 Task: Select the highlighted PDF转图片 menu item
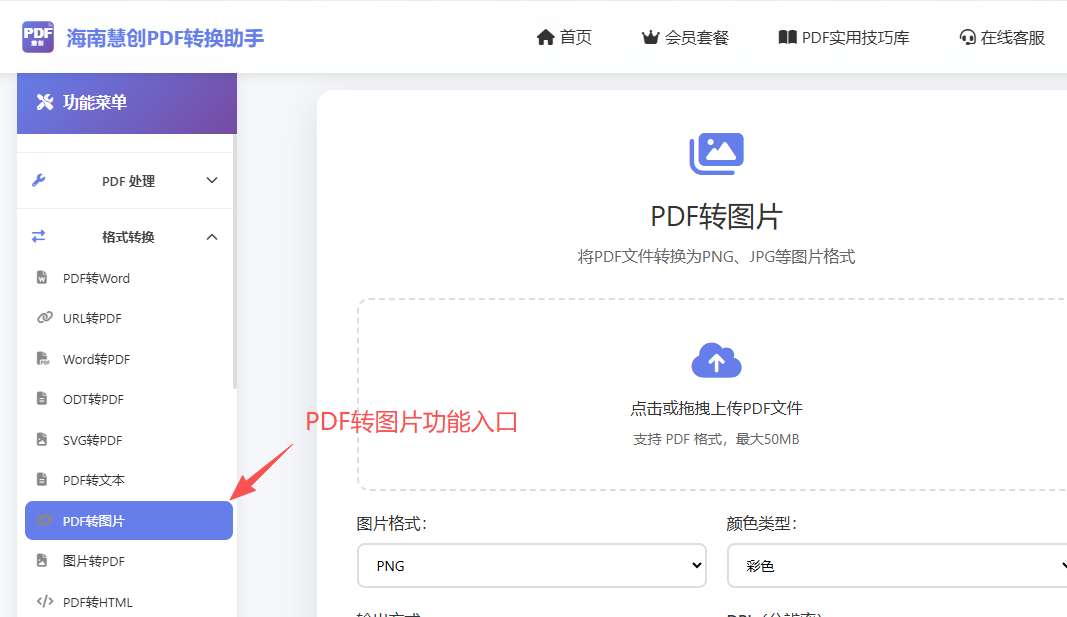(129, 520)
